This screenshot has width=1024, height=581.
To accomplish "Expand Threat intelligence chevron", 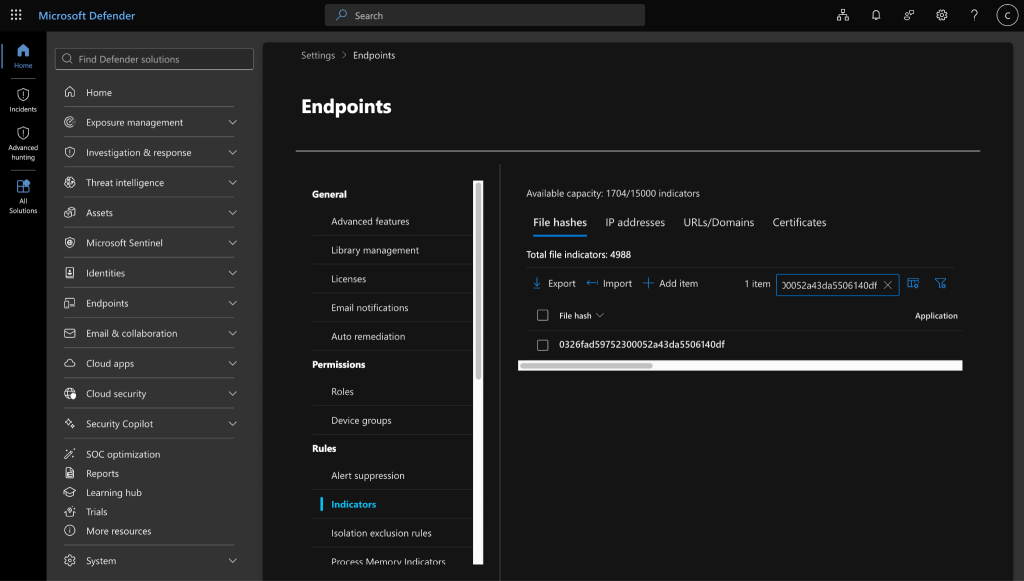I will click(x=232, y=182).
